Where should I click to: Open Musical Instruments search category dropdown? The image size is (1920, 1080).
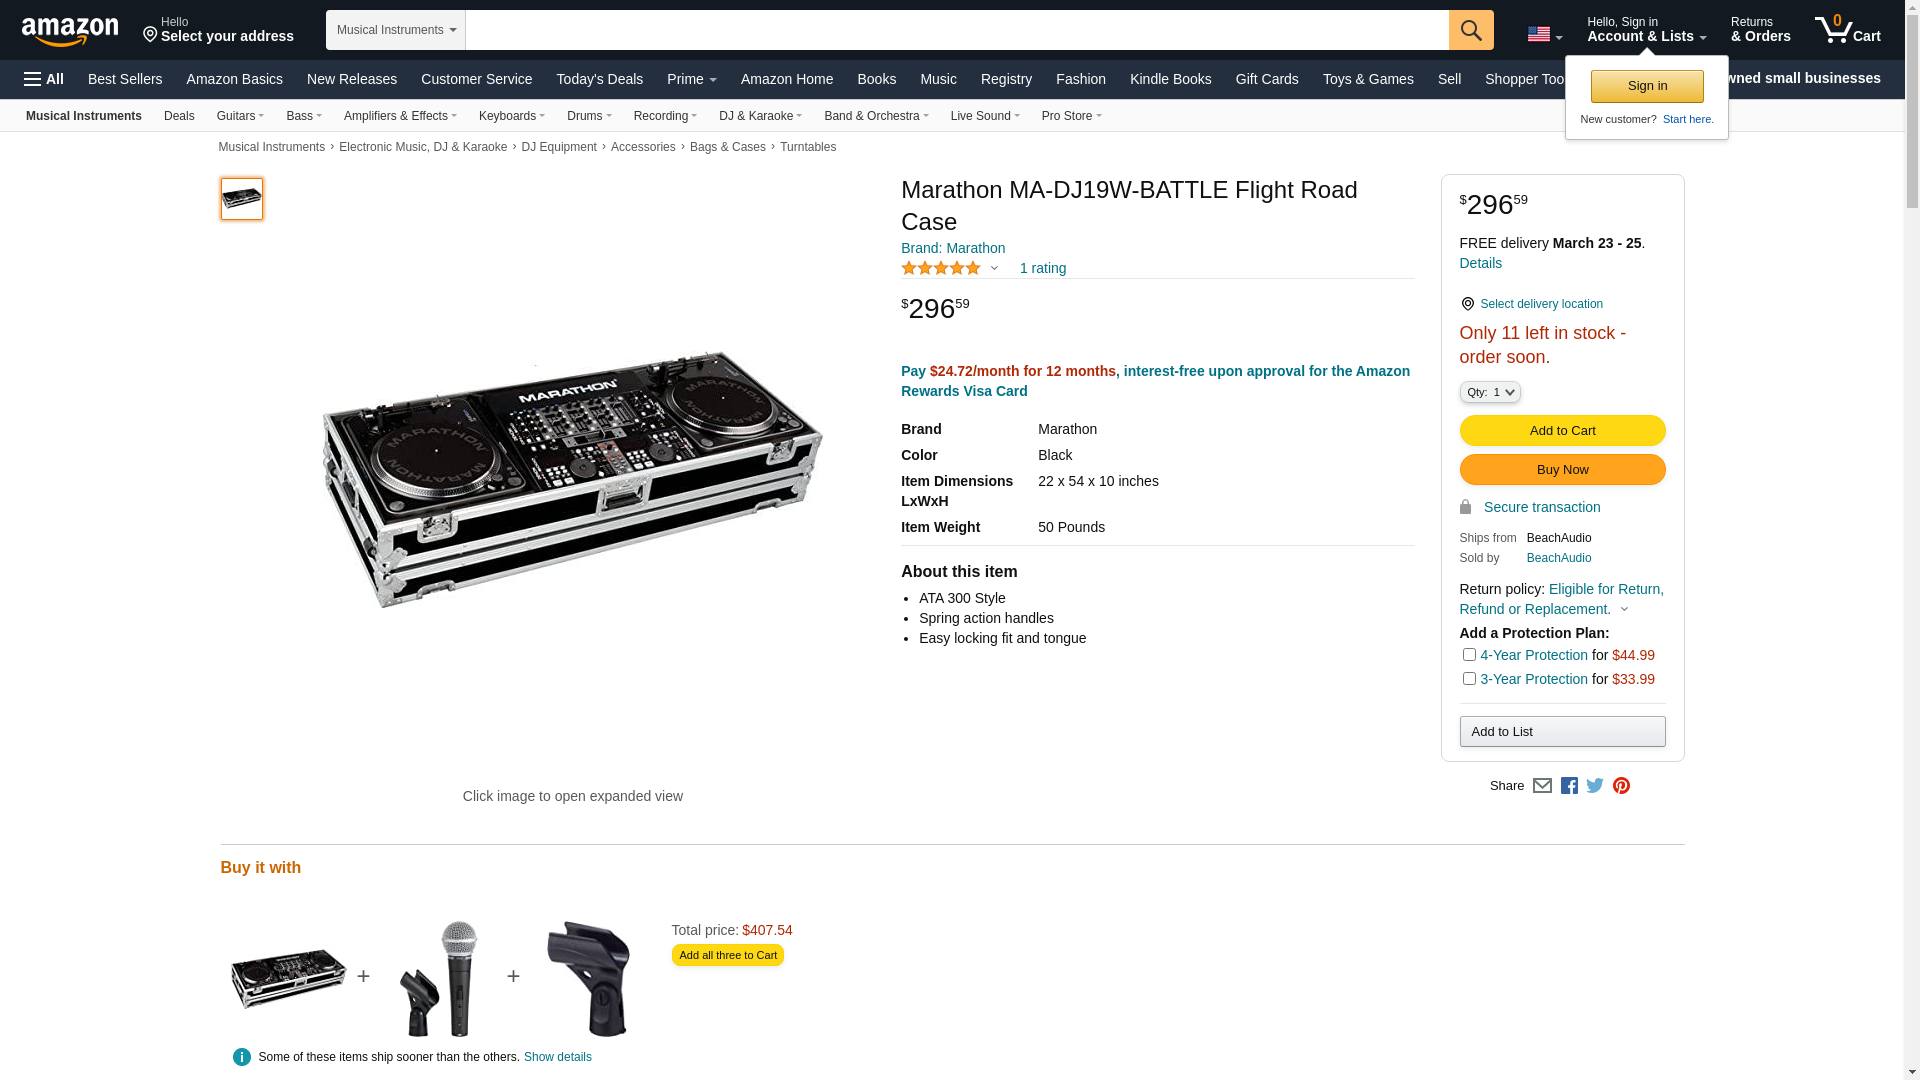click(396, 30)
